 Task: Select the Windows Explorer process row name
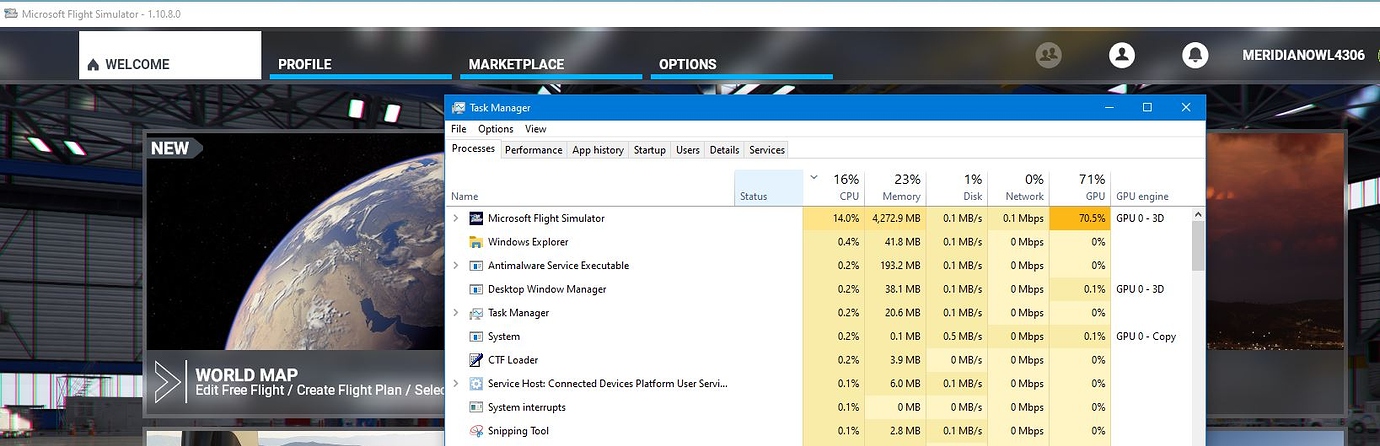(528, 242)
